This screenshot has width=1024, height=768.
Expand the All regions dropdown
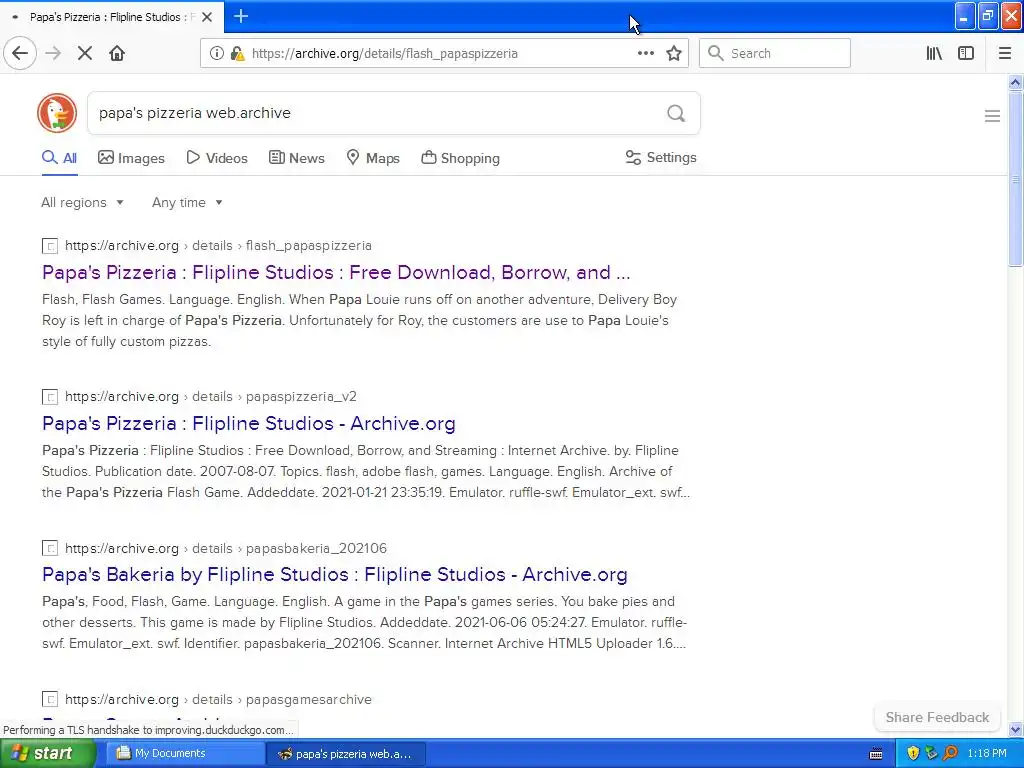tap(82, 202)
